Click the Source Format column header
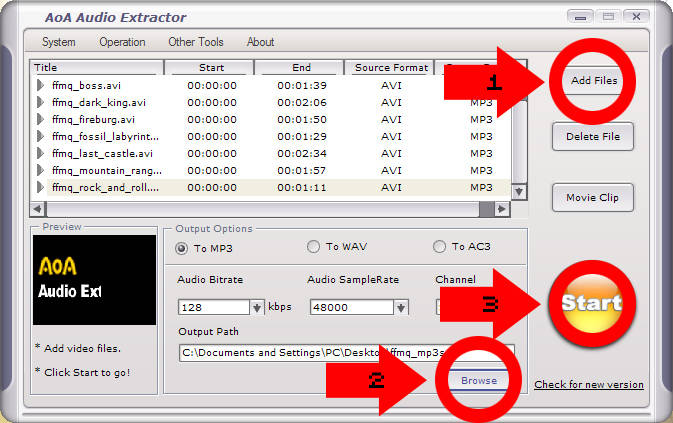Screen dimensions: 673x423 [x=390, y=68]
